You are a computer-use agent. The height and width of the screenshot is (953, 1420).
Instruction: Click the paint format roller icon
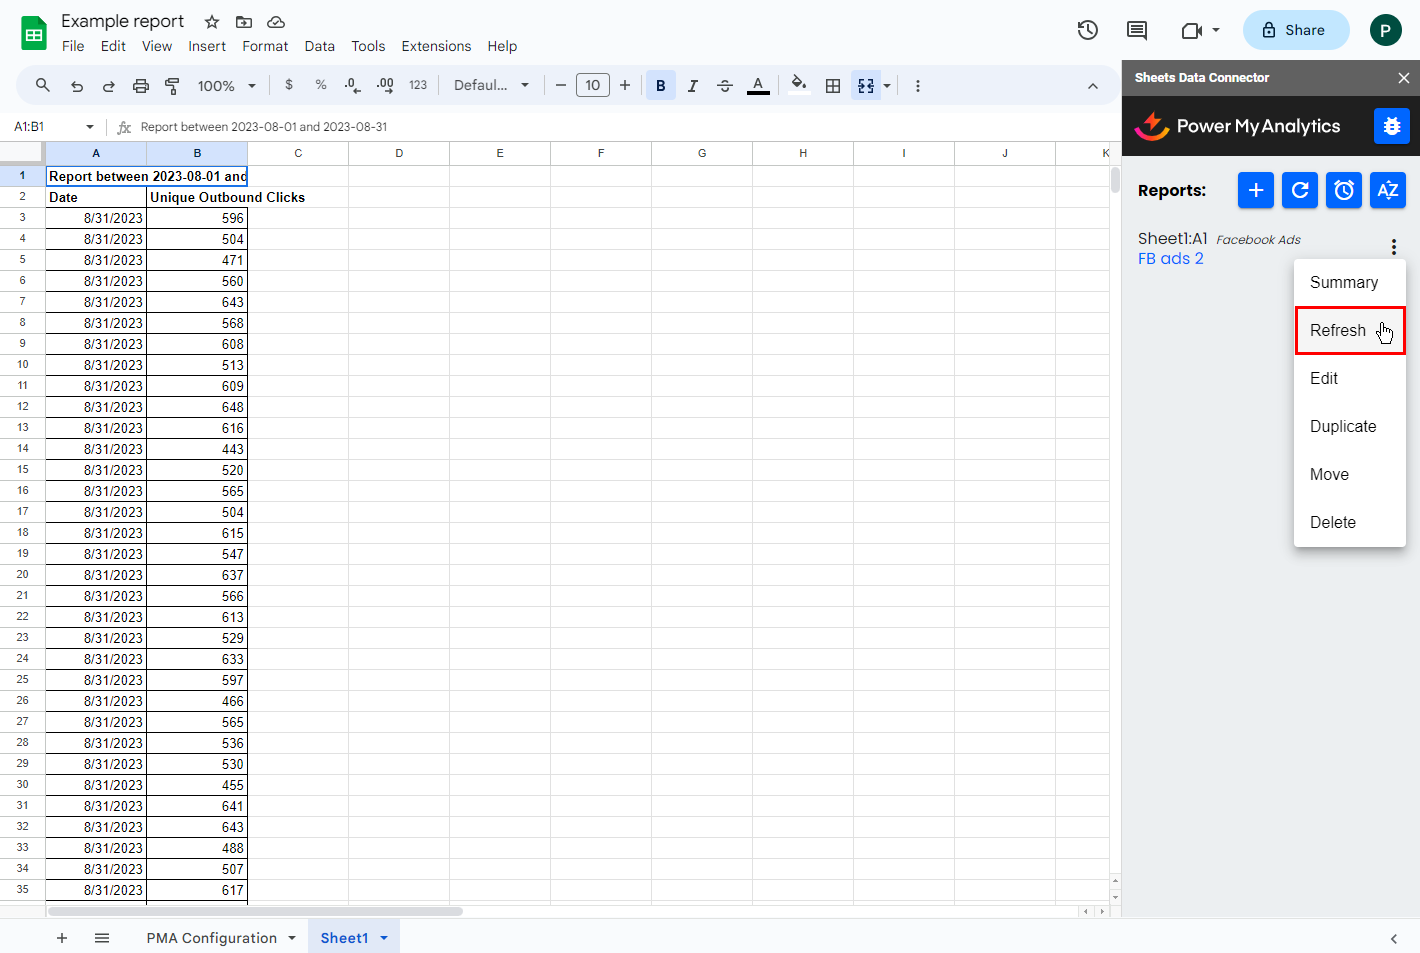172,86
